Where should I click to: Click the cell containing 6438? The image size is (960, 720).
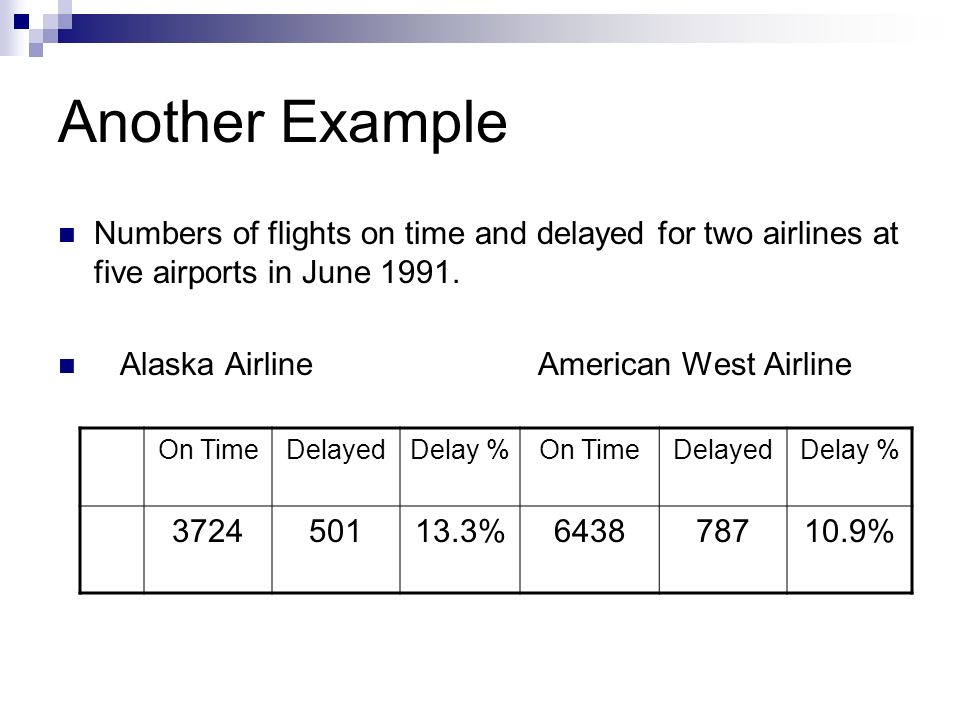pos(590,549)
